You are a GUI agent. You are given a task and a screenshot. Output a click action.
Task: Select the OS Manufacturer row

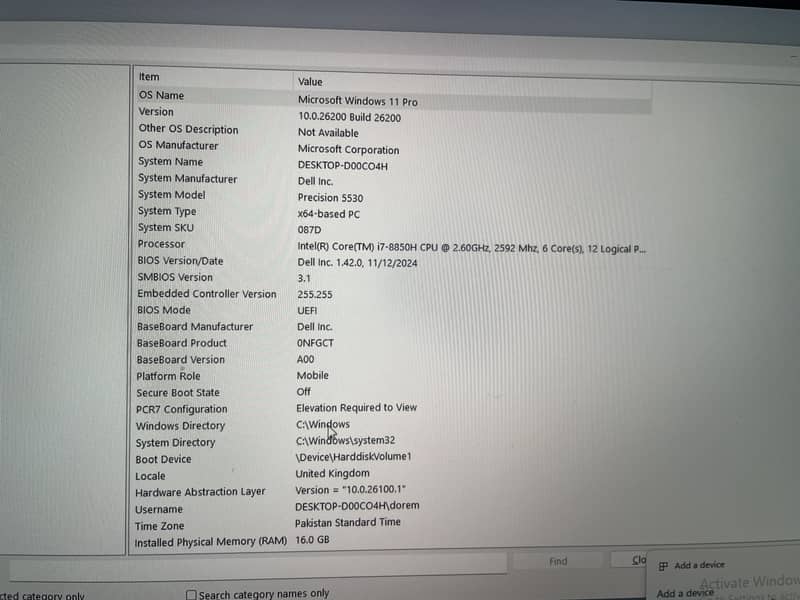pos(178,145)
